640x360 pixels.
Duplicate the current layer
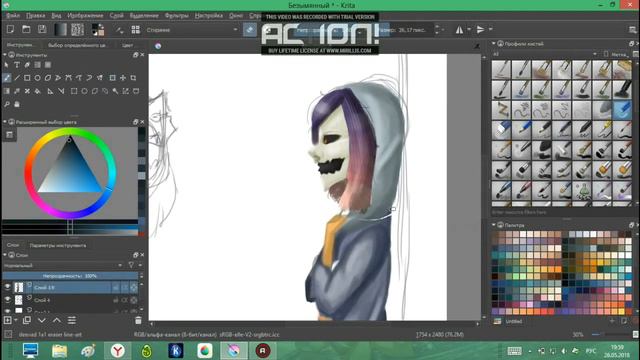[x=27, y=320]
